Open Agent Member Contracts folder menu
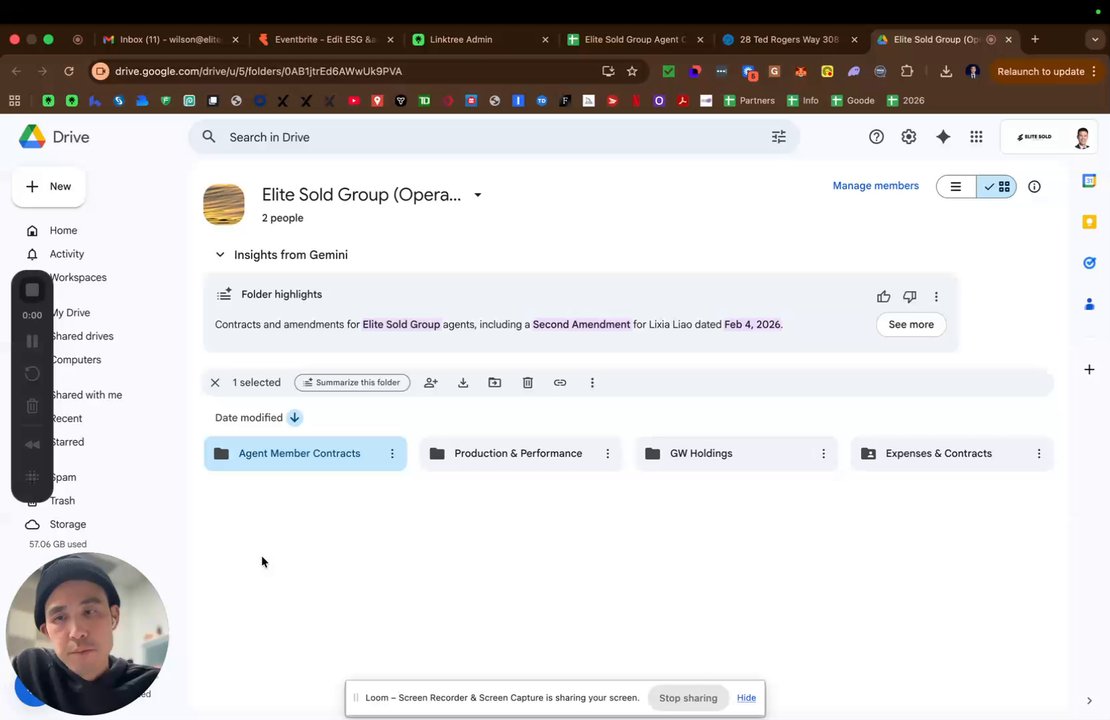The width and height of the screenshot is (1110, 720). click(392, 454)
